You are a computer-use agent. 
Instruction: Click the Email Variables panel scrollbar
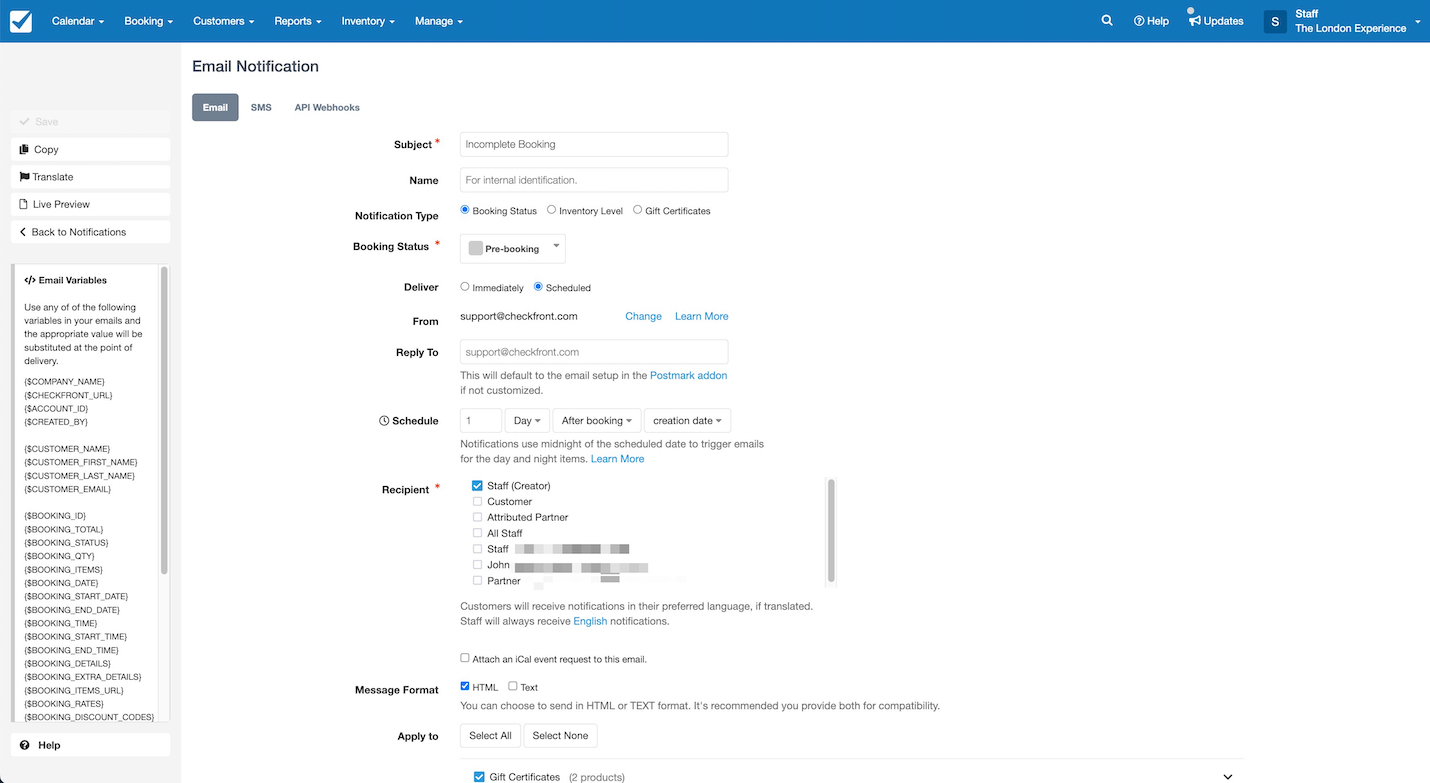(164, 420)
